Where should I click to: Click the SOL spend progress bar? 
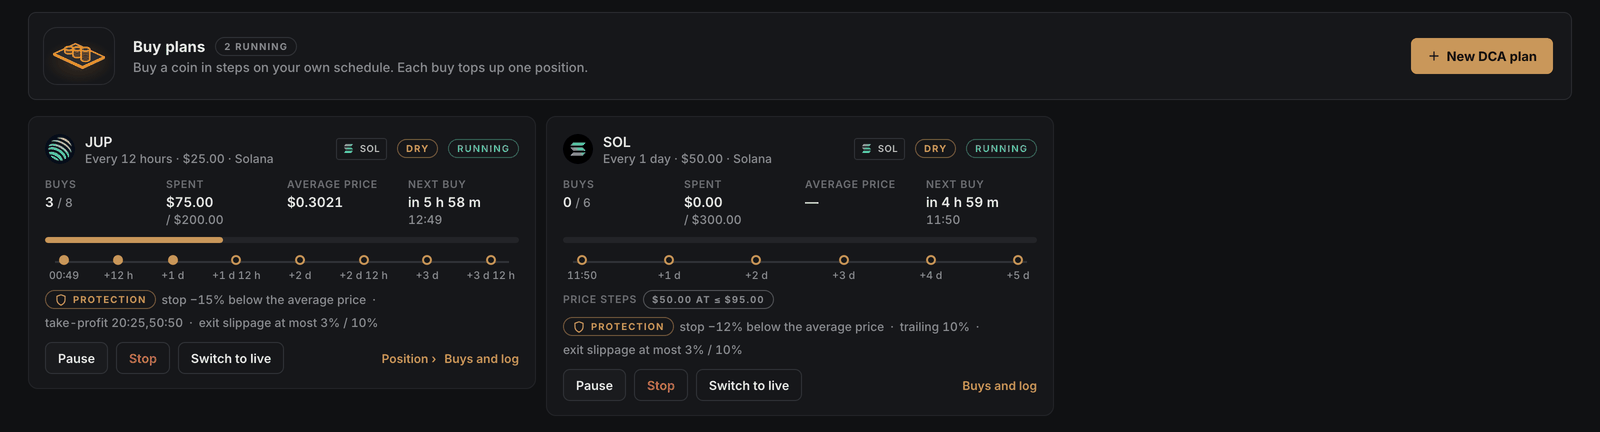800,240
